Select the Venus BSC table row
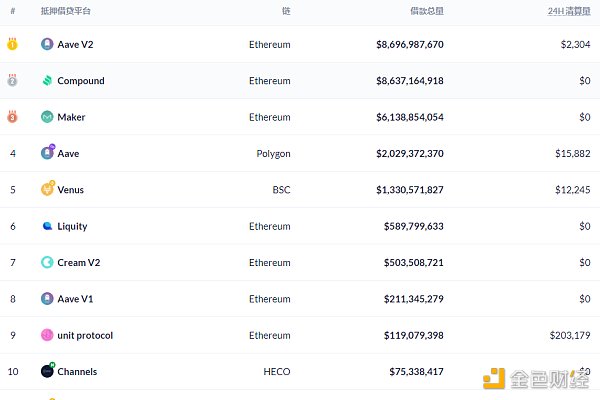 (300, 189)
